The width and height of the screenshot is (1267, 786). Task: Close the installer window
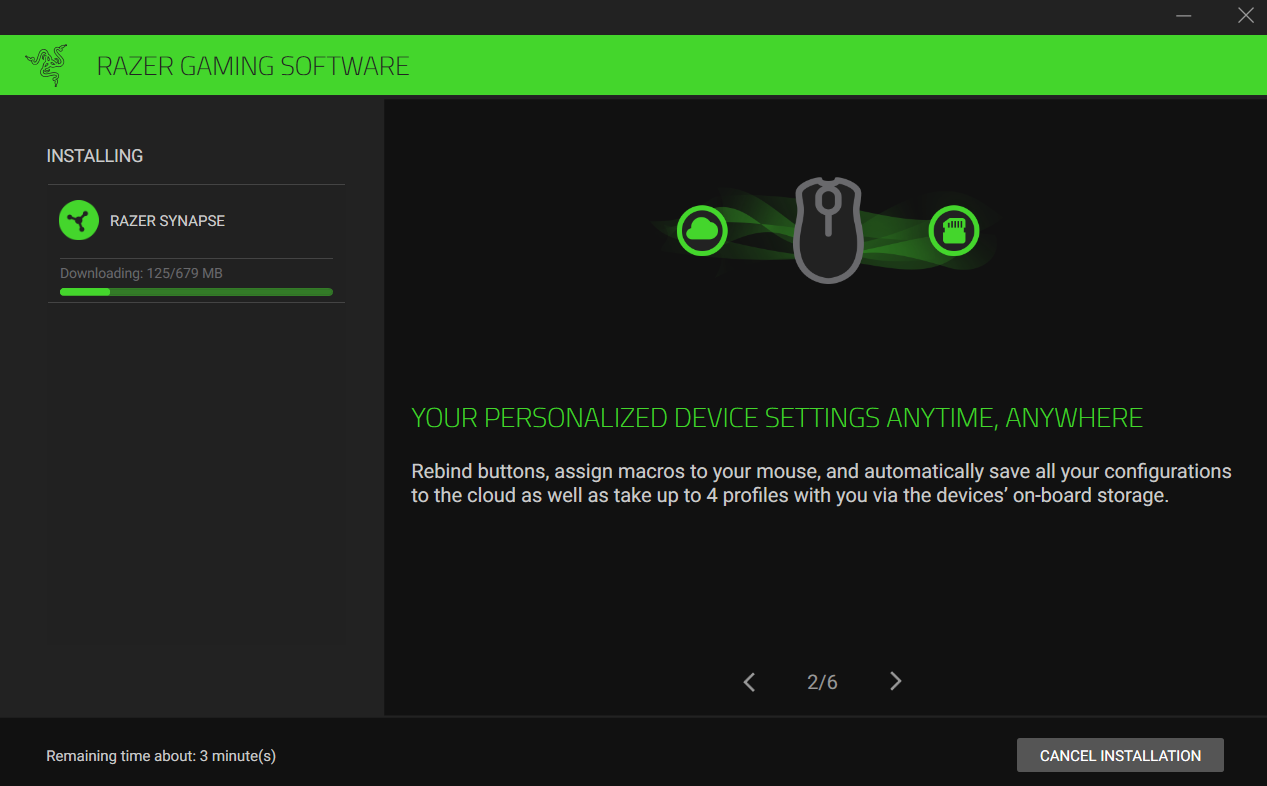pos(1245,15)
